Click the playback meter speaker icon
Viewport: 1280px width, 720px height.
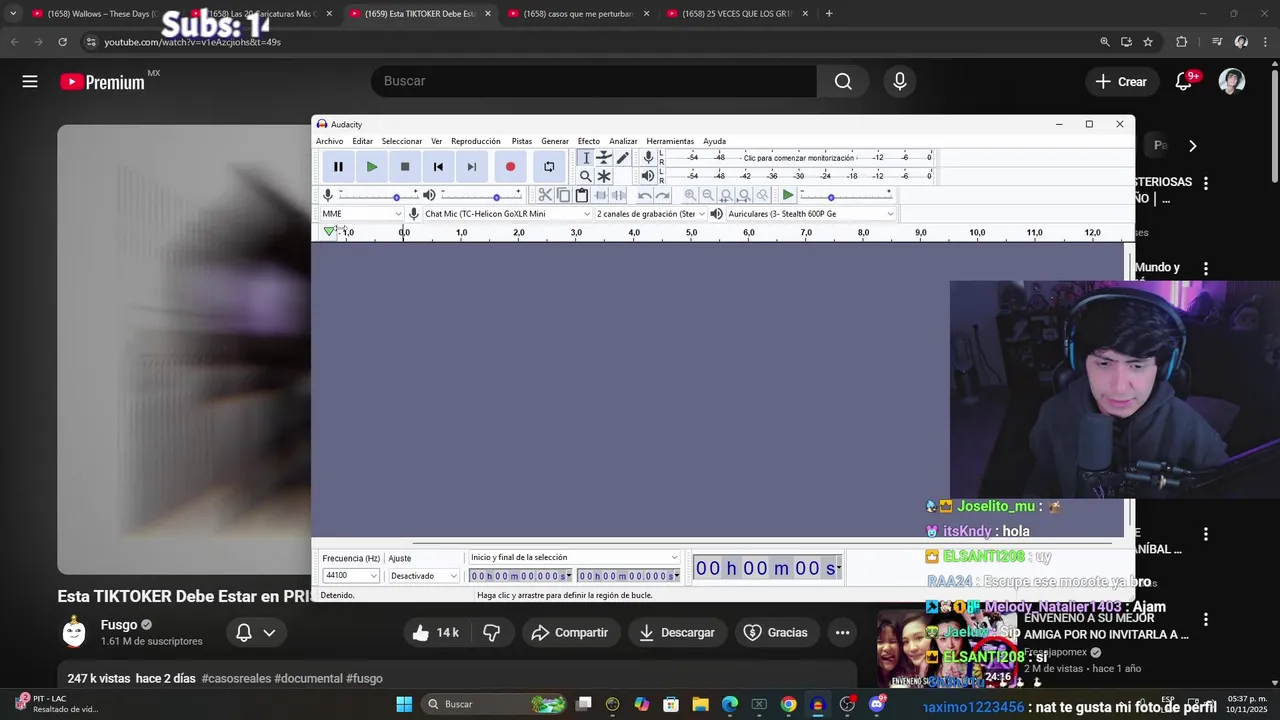pyautogui.click(x=648, y=176)
